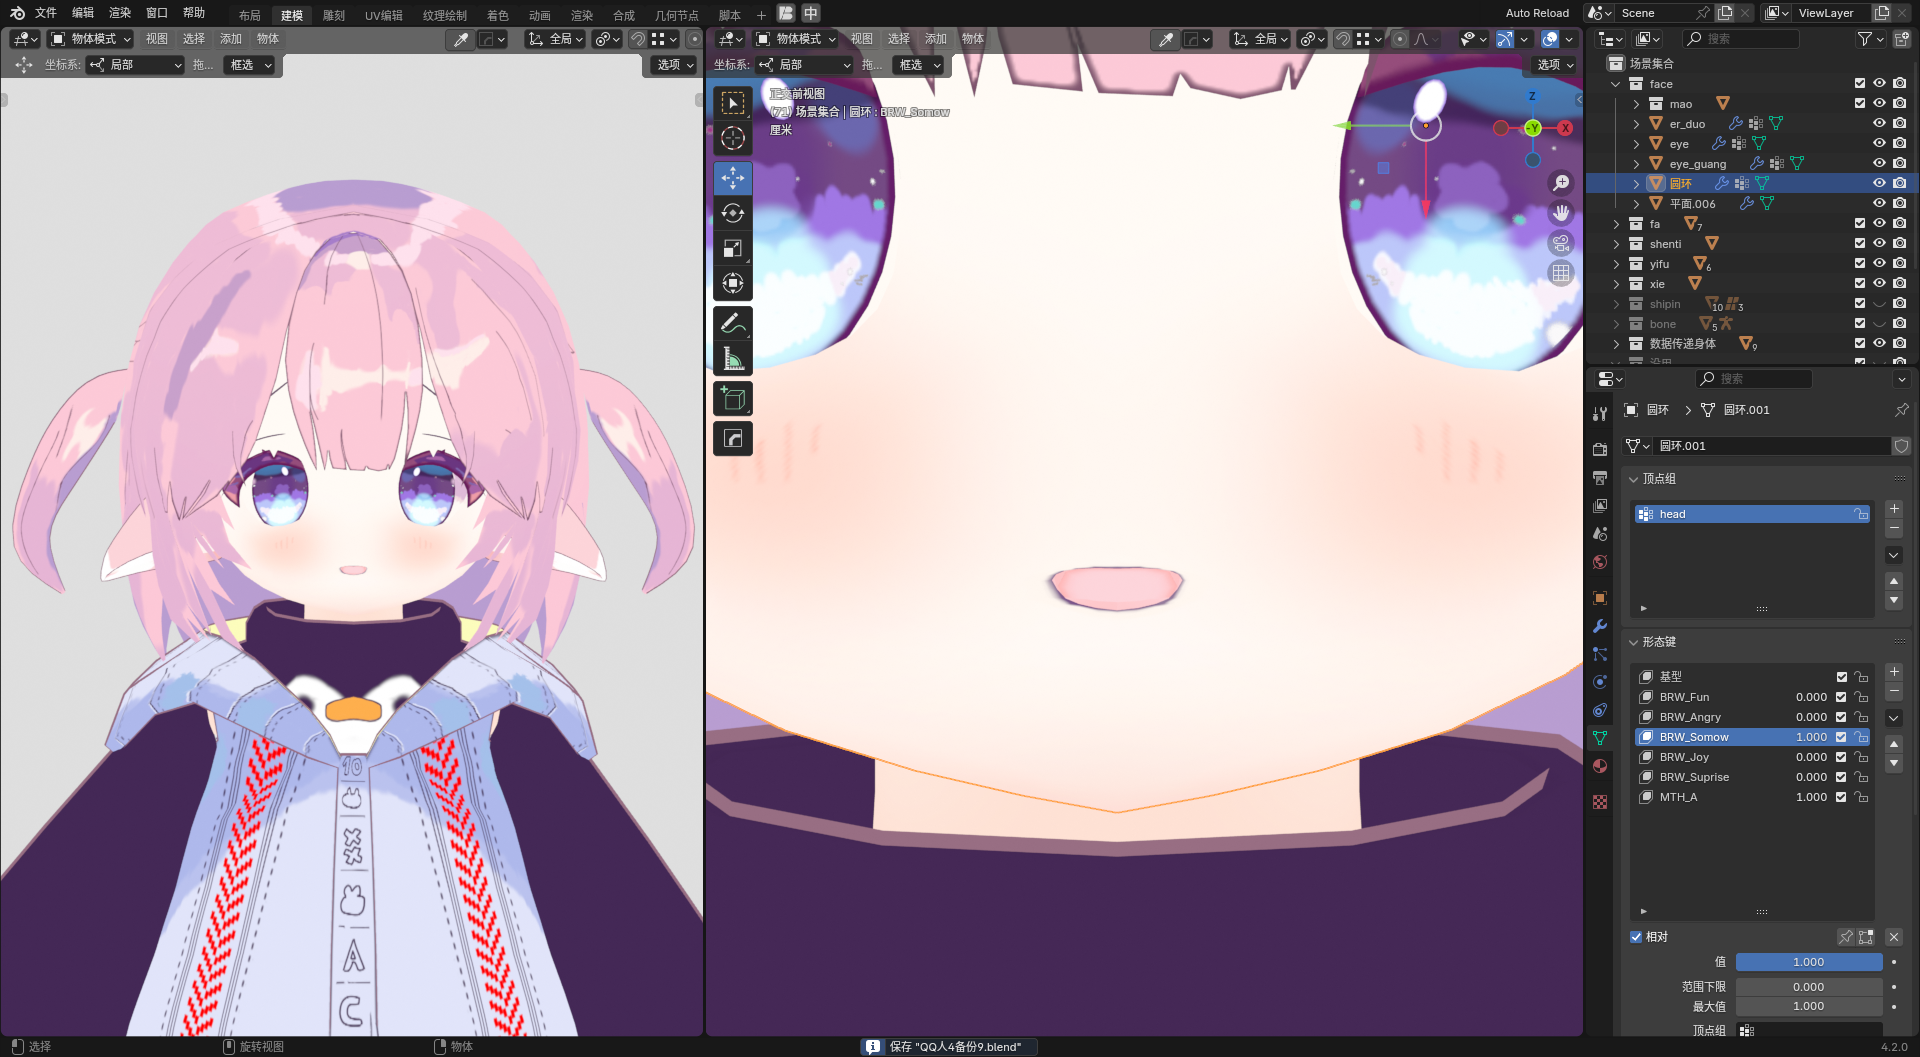Expand the shenti collection in the outliner
The height and width of the screenshot is (1057, 1920).
[1616, 244]
